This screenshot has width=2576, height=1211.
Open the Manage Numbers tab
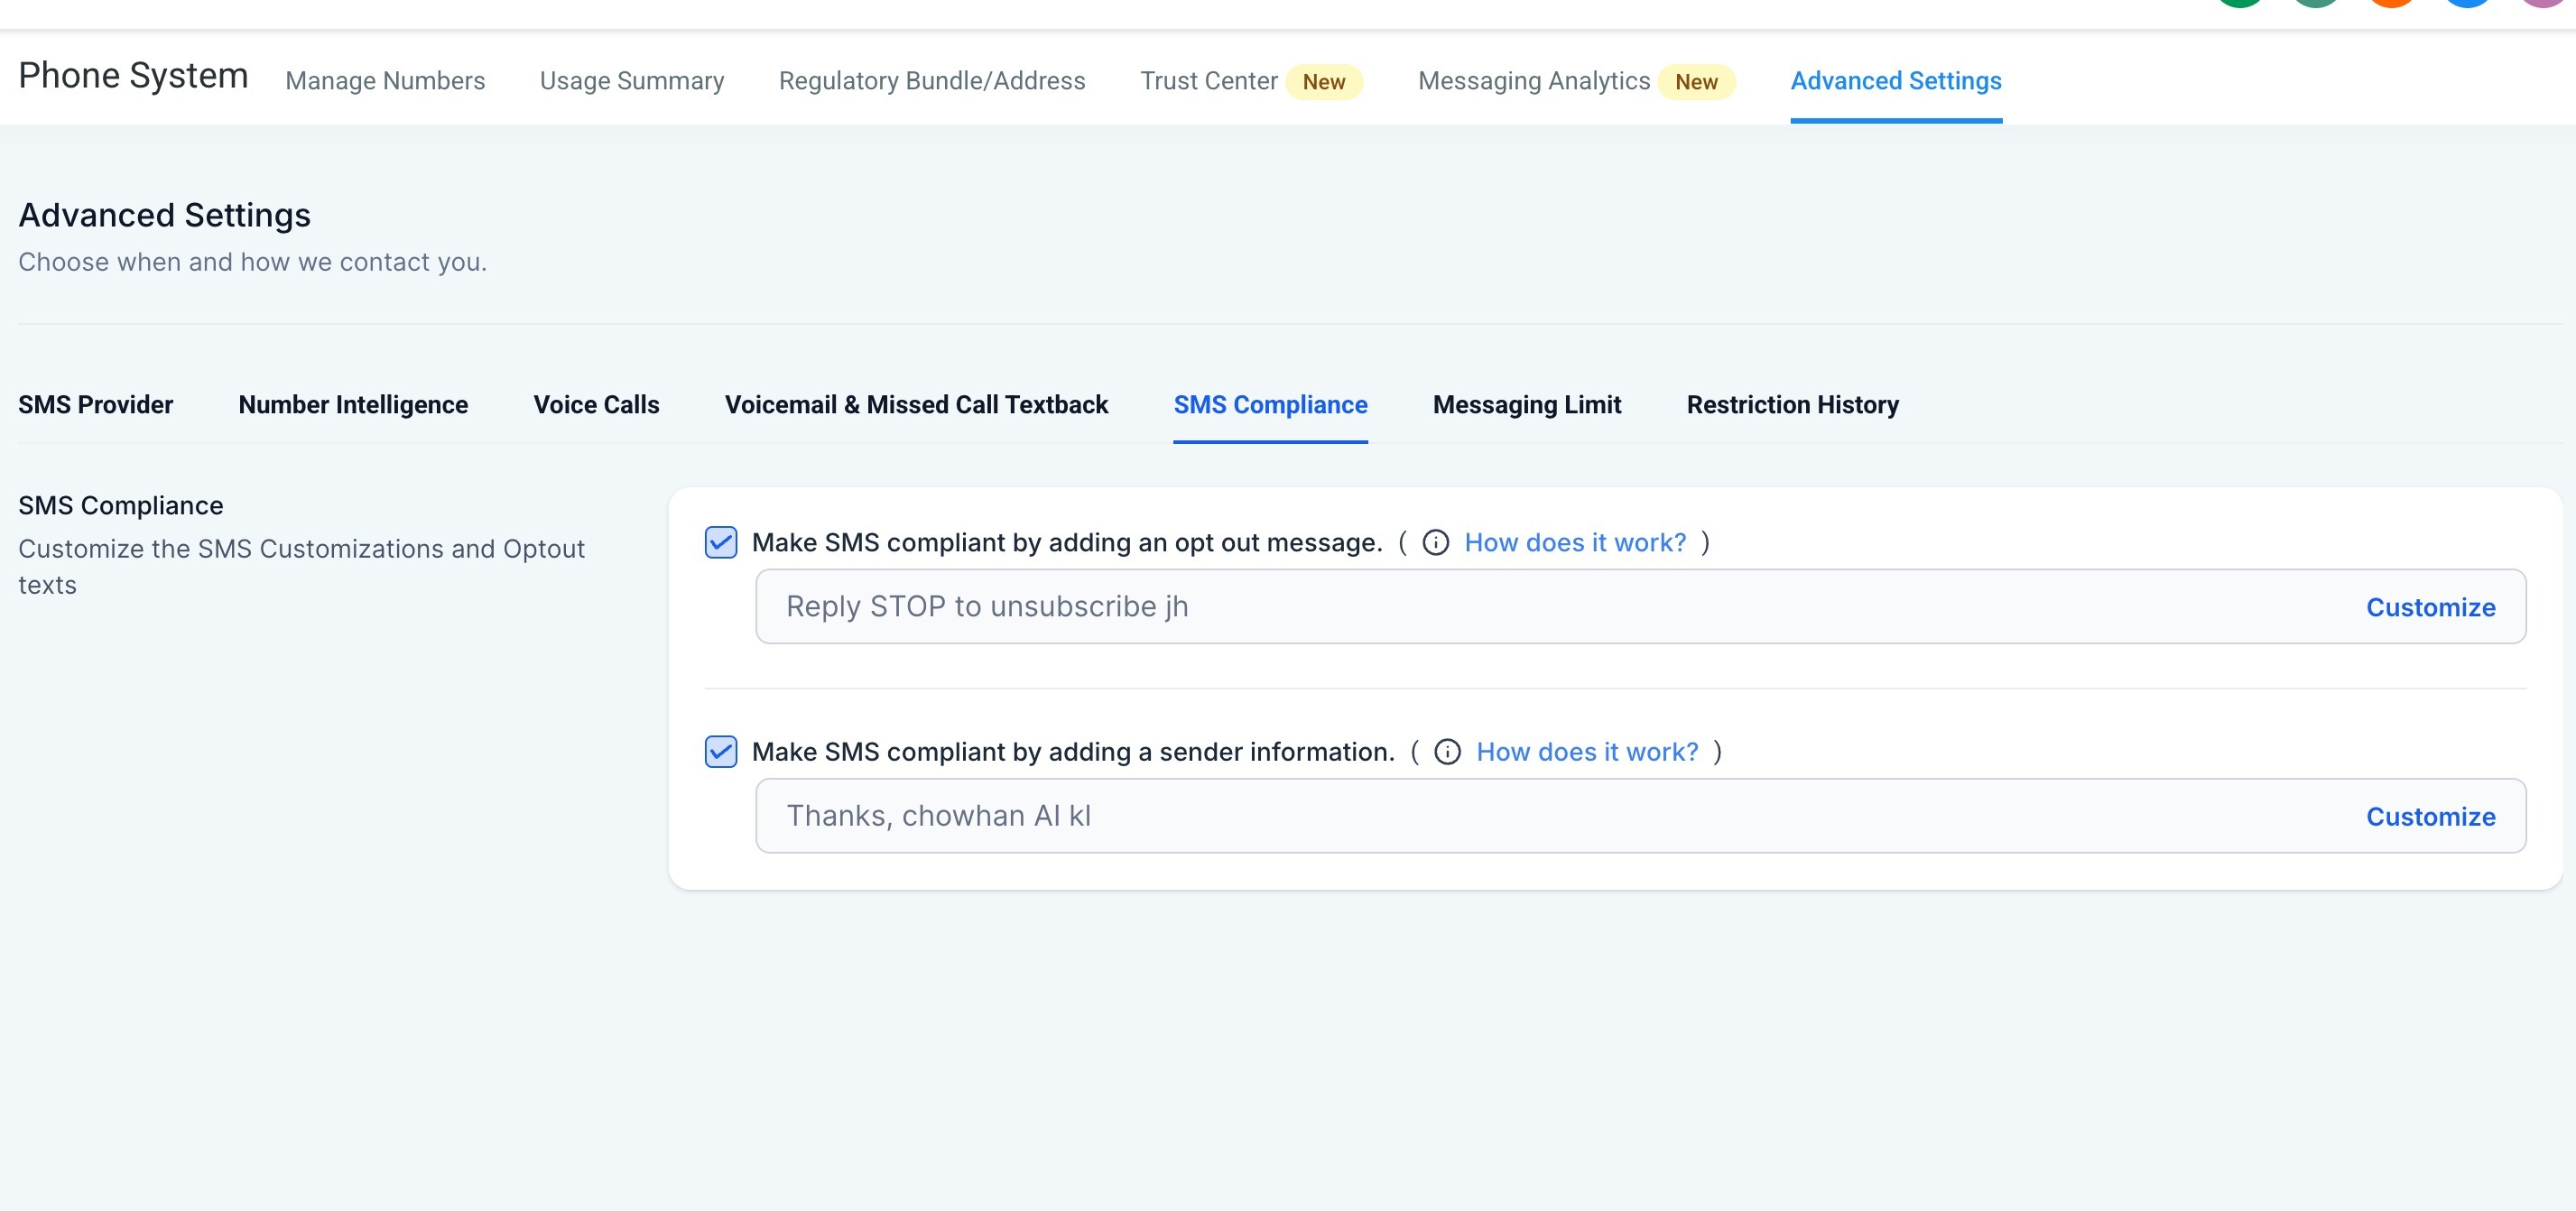click(x=385, y=81)
